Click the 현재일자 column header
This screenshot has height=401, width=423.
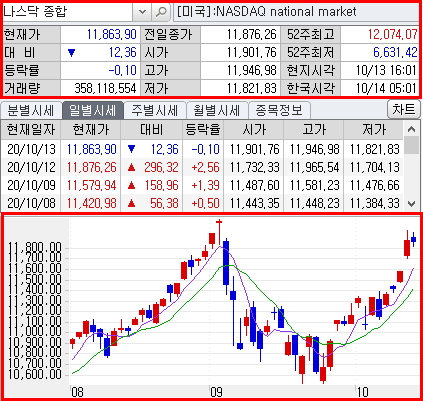click(31, 129)
